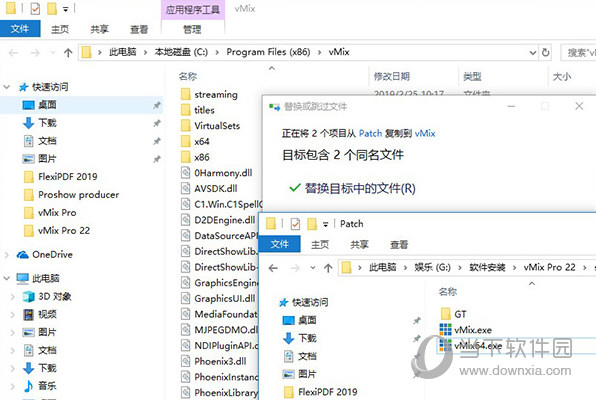Click 软件安装 in Patch address bar
596x400 pixels.
click(x=487, y=267)
